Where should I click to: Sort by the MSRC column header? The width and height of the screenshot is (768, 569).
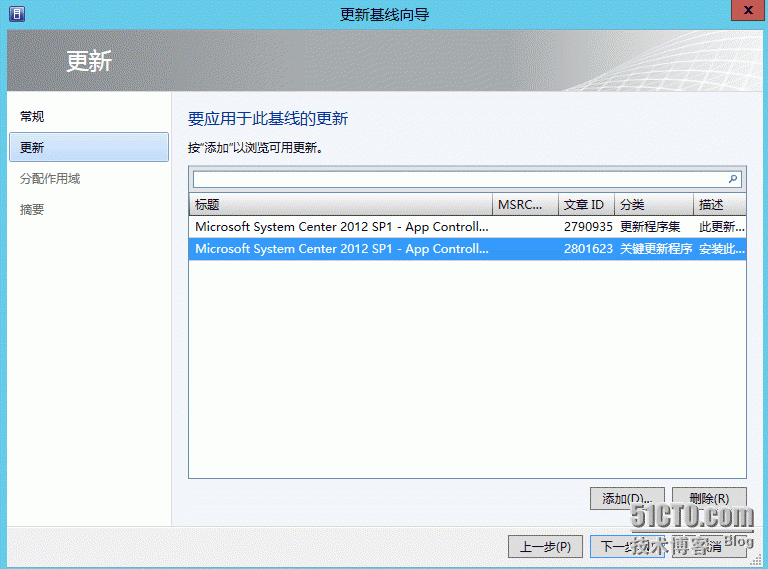[x=525, y=205]
